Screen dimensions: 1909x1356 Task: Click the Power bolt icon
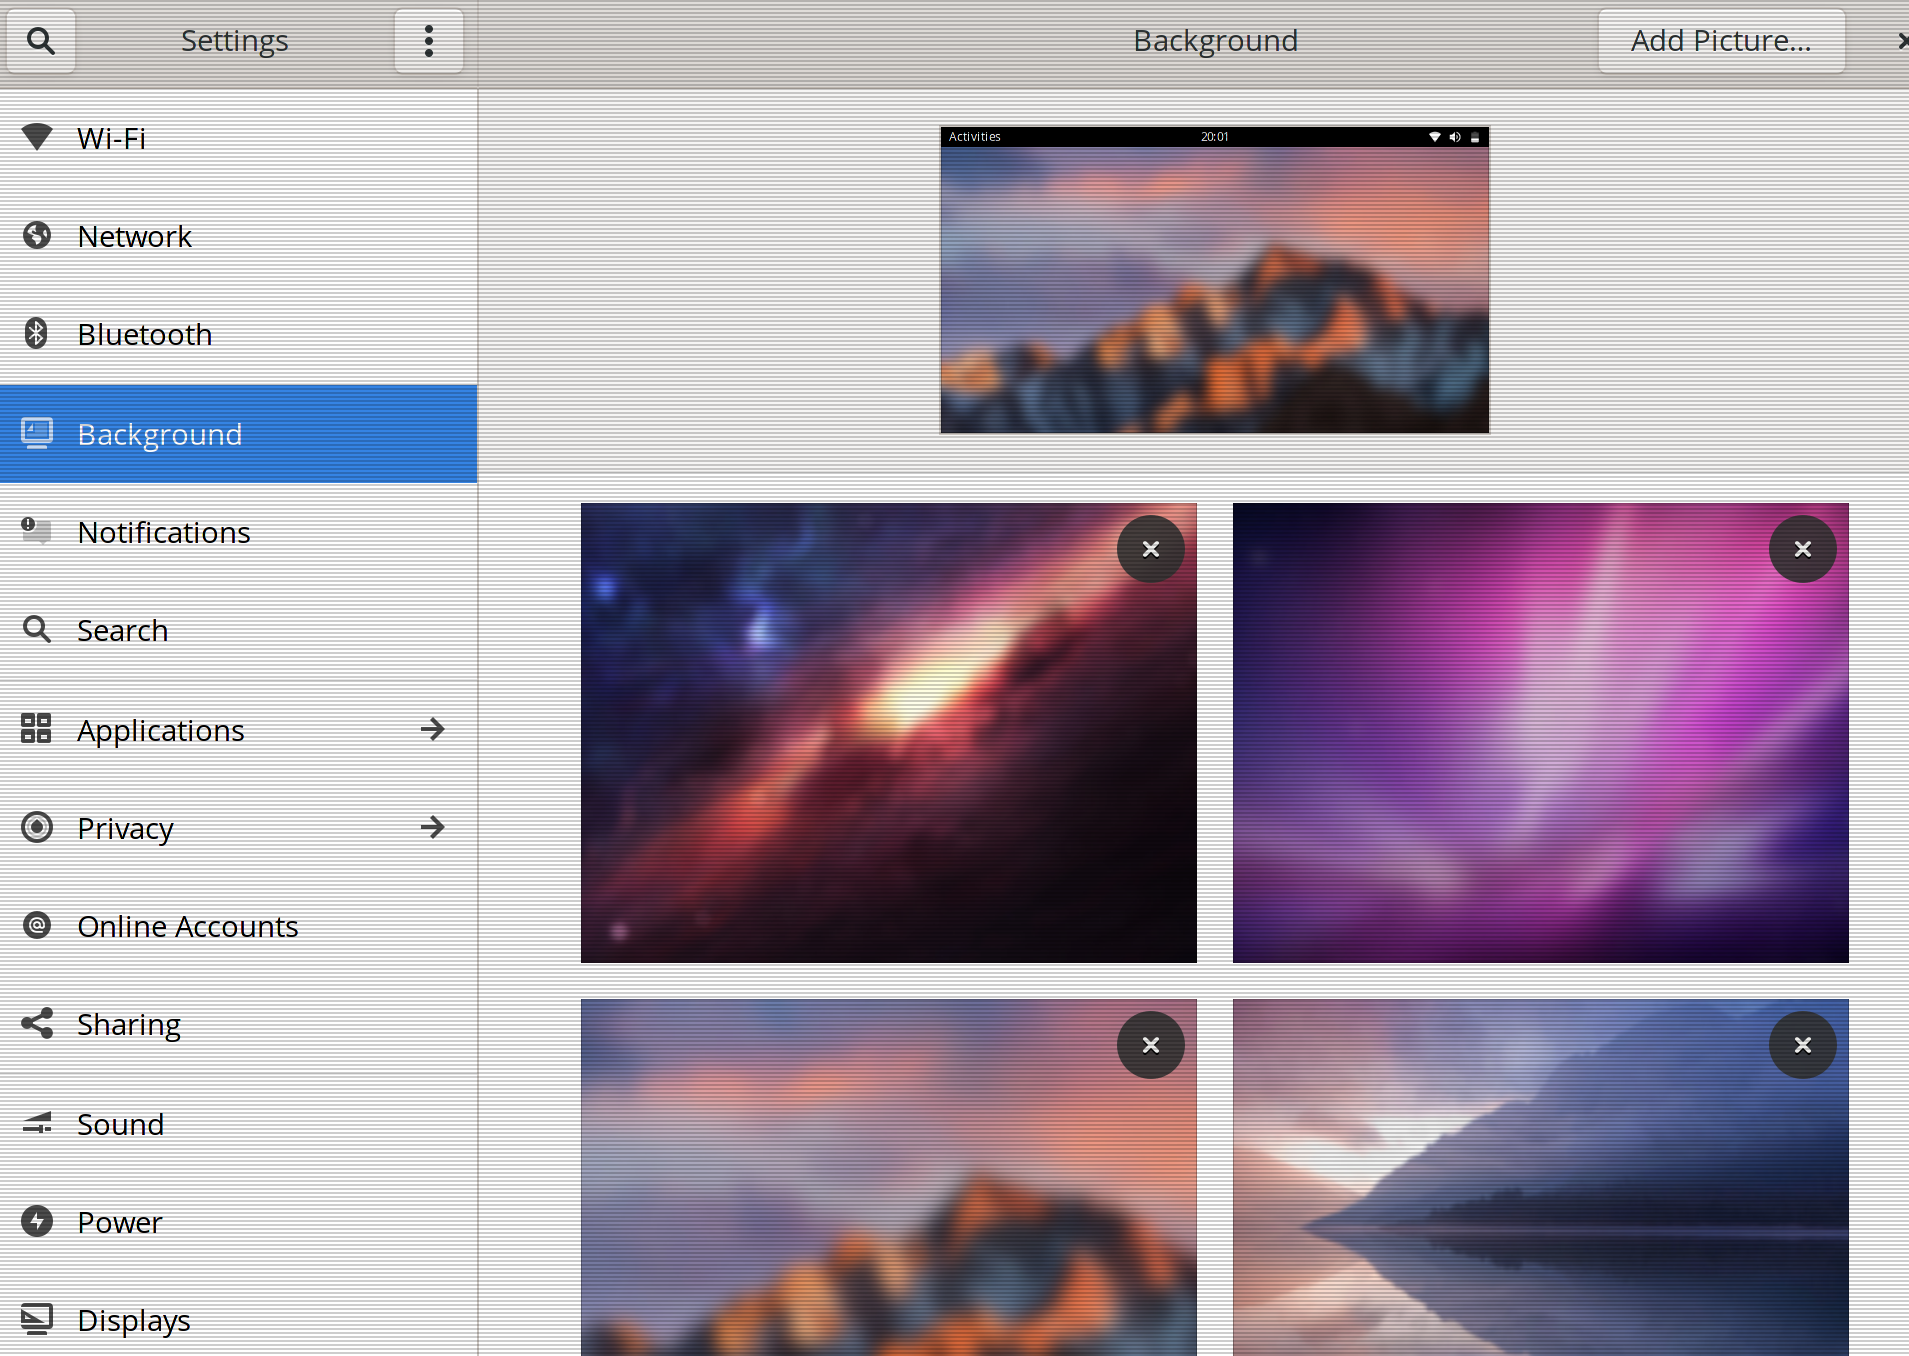click(37, 1221)
